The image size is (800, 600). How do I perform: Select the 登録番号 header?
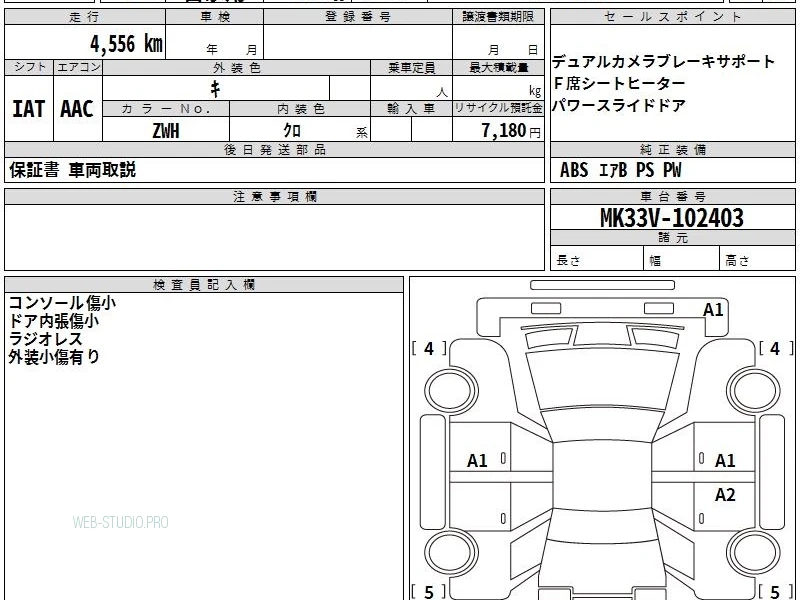tap(358, 17)
